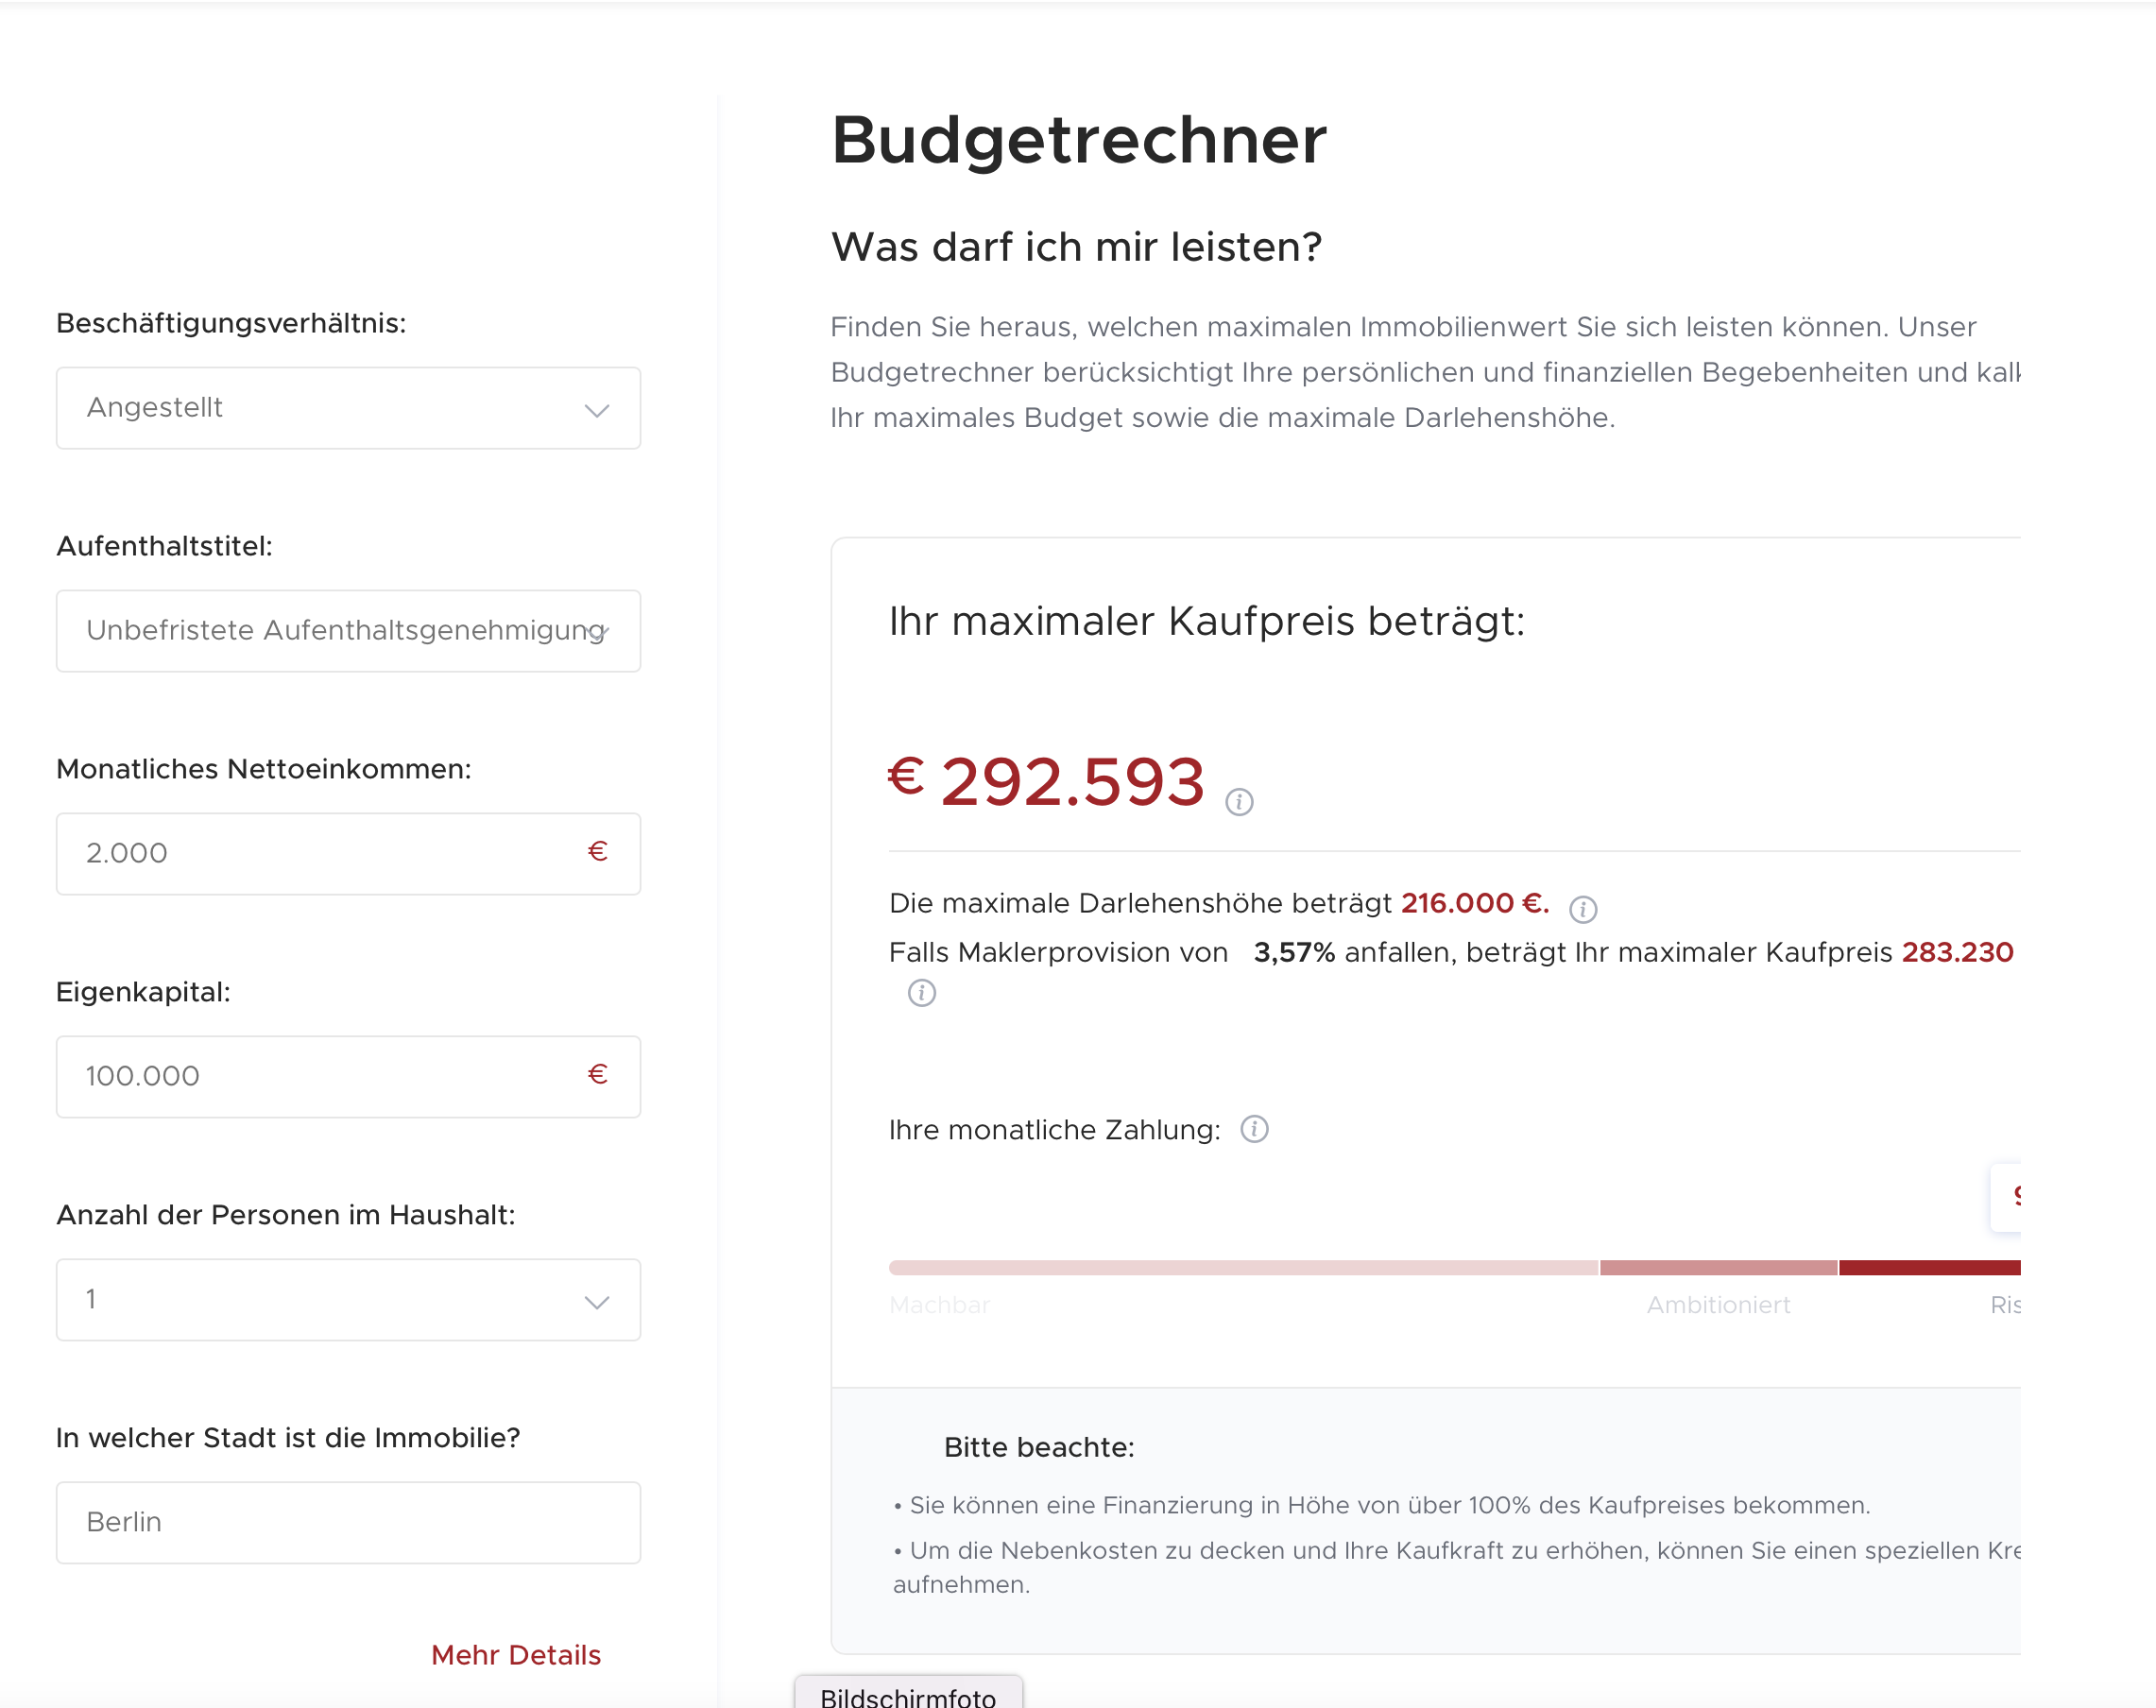The height and width of the screenshot is (1708, 2156).
Task: Click info icon next to 292.593 price
Action: [x=1239, y=802]
